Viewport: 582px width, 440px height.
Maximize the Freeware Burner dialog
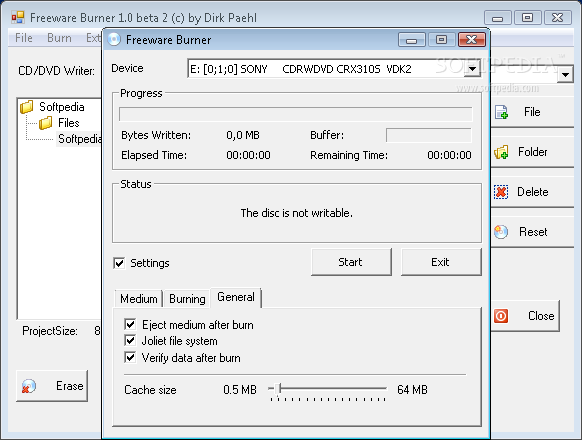(441, 39)
